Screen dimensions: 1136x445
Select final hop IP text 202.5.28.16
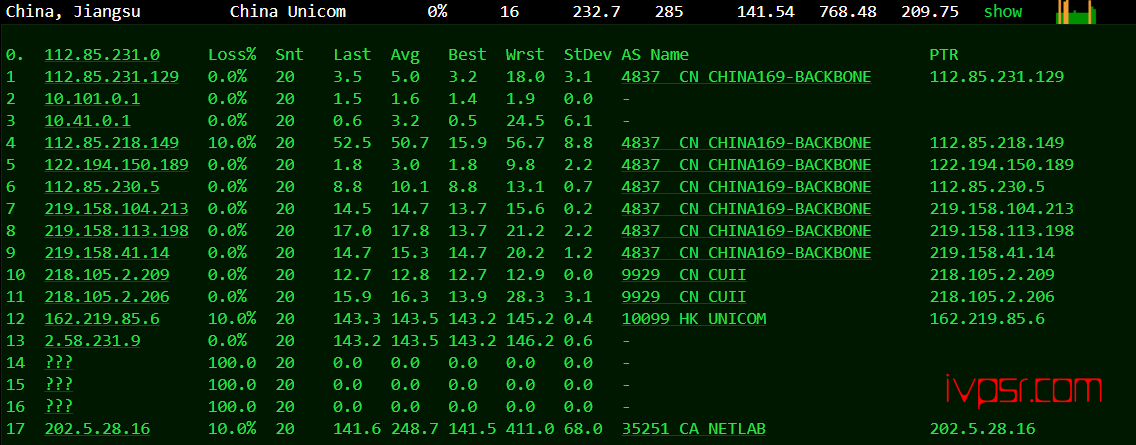97,428
